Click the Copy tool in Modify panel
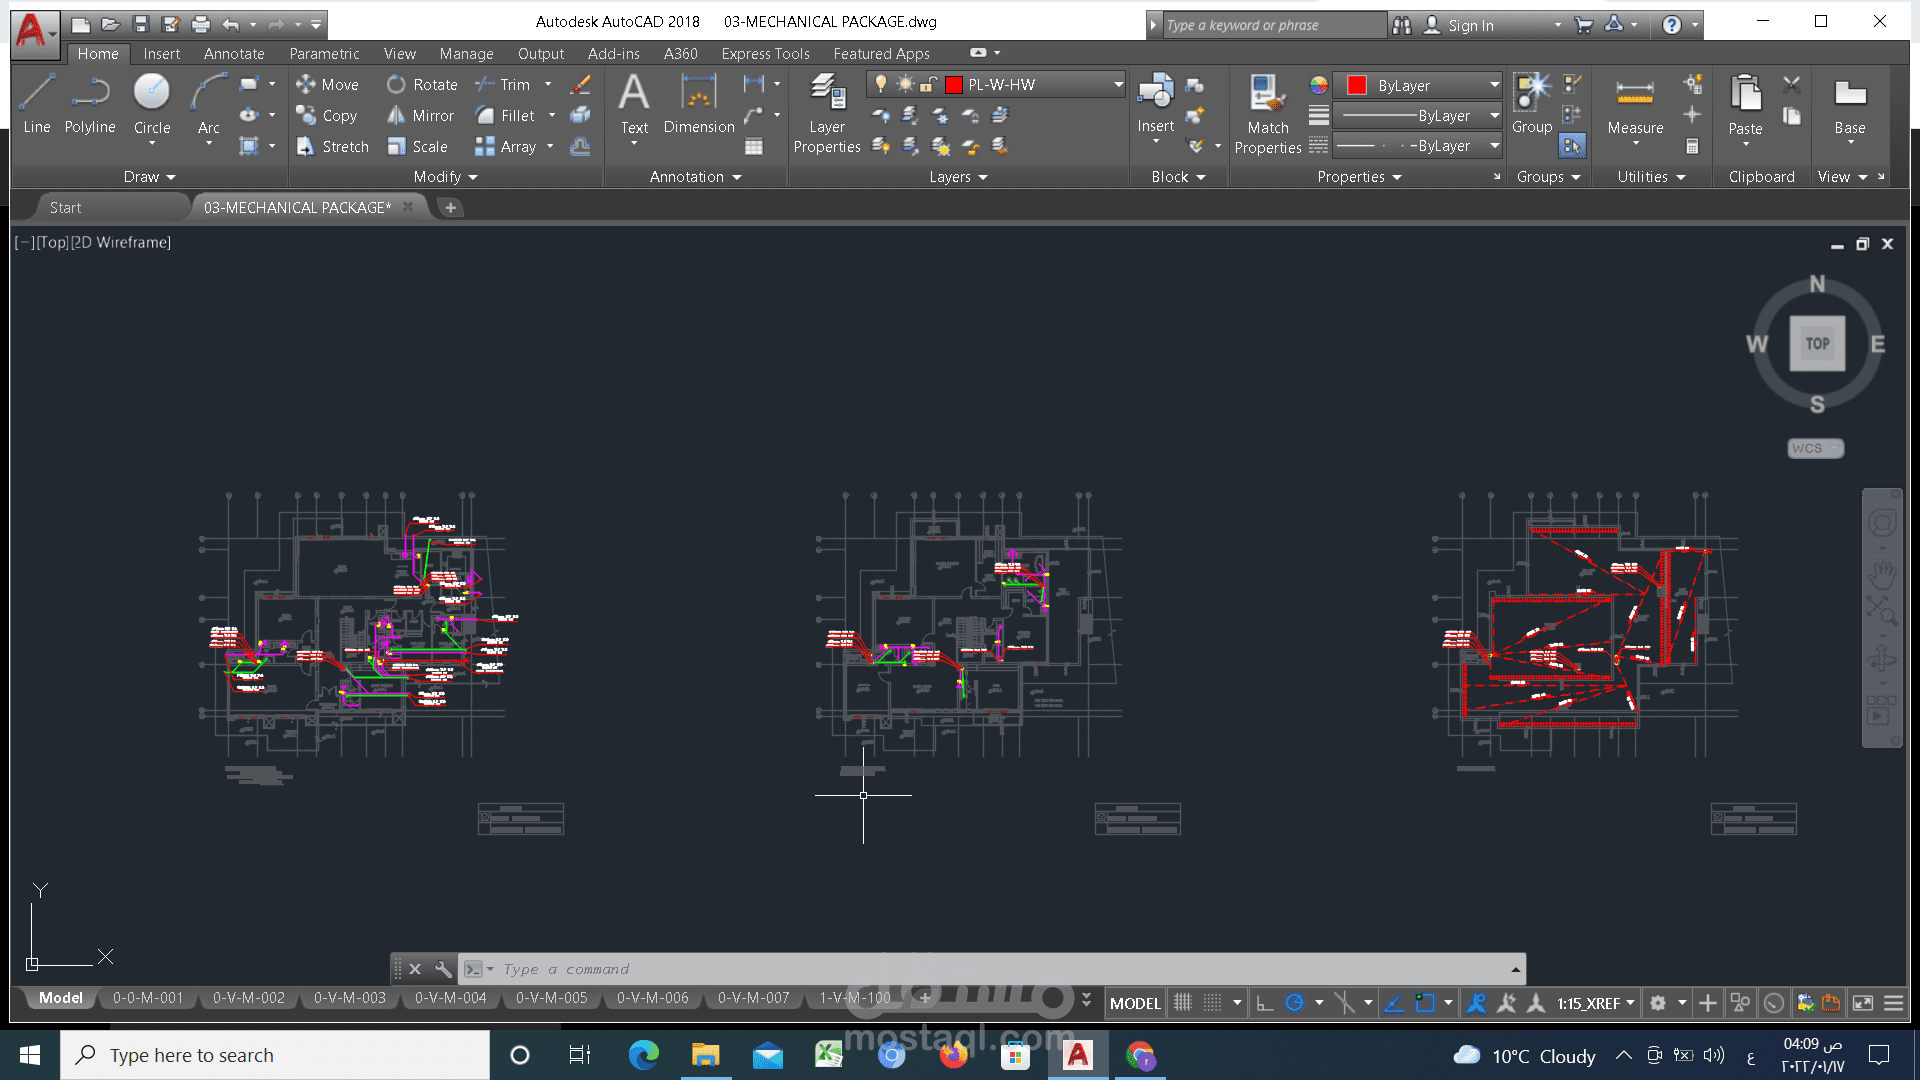Viewport: 1920px width, 1080px height. coord(327,116)
